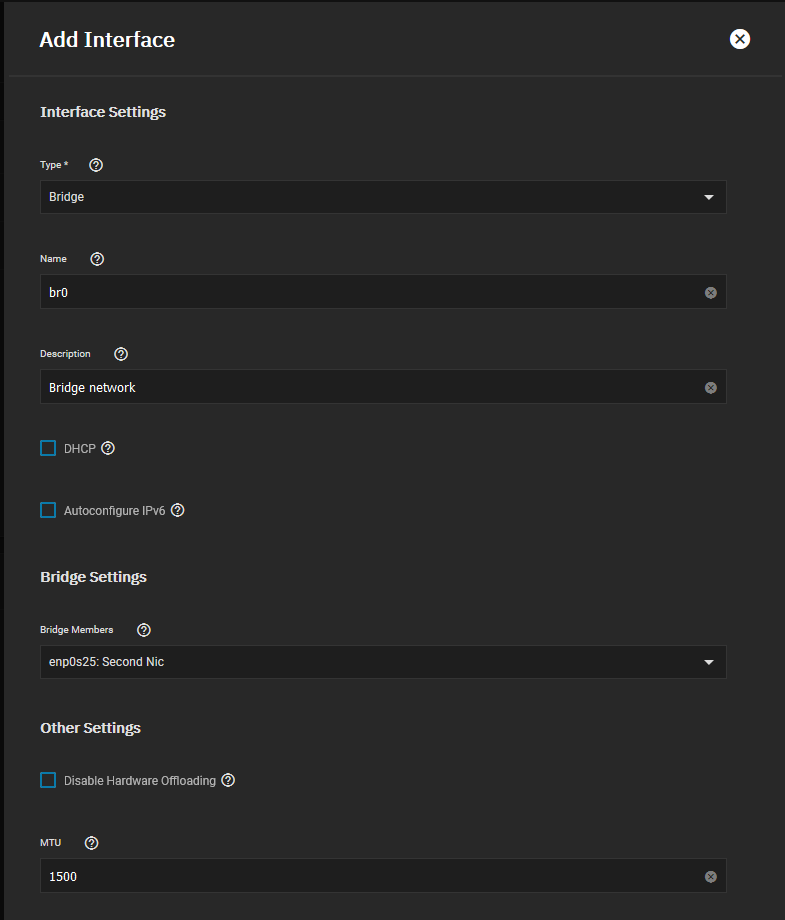
Task: Expand the Bridge Members dropdown
Action: 383,662
